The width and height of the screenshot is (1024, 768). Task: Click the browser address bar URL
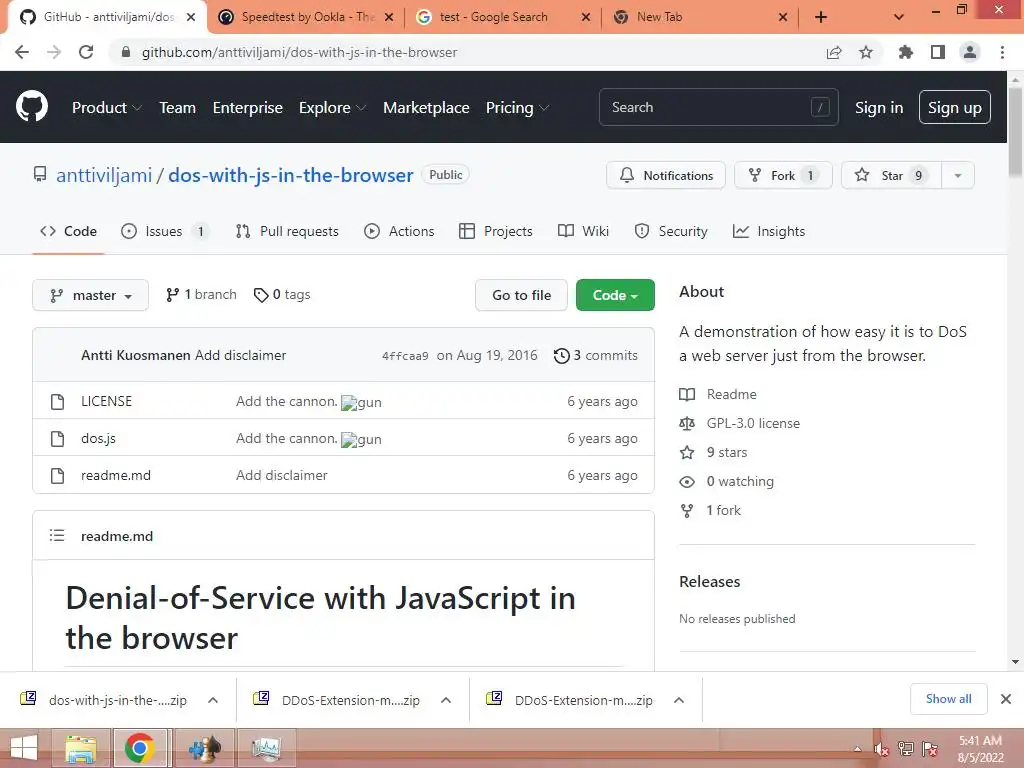(299, 52)
